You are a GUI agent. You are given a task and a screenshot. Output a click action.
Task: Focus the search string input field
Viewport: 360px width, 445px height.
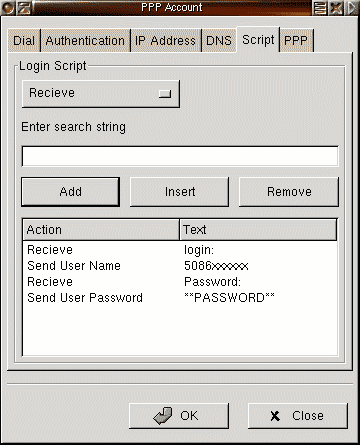click(x=180, y=156)
